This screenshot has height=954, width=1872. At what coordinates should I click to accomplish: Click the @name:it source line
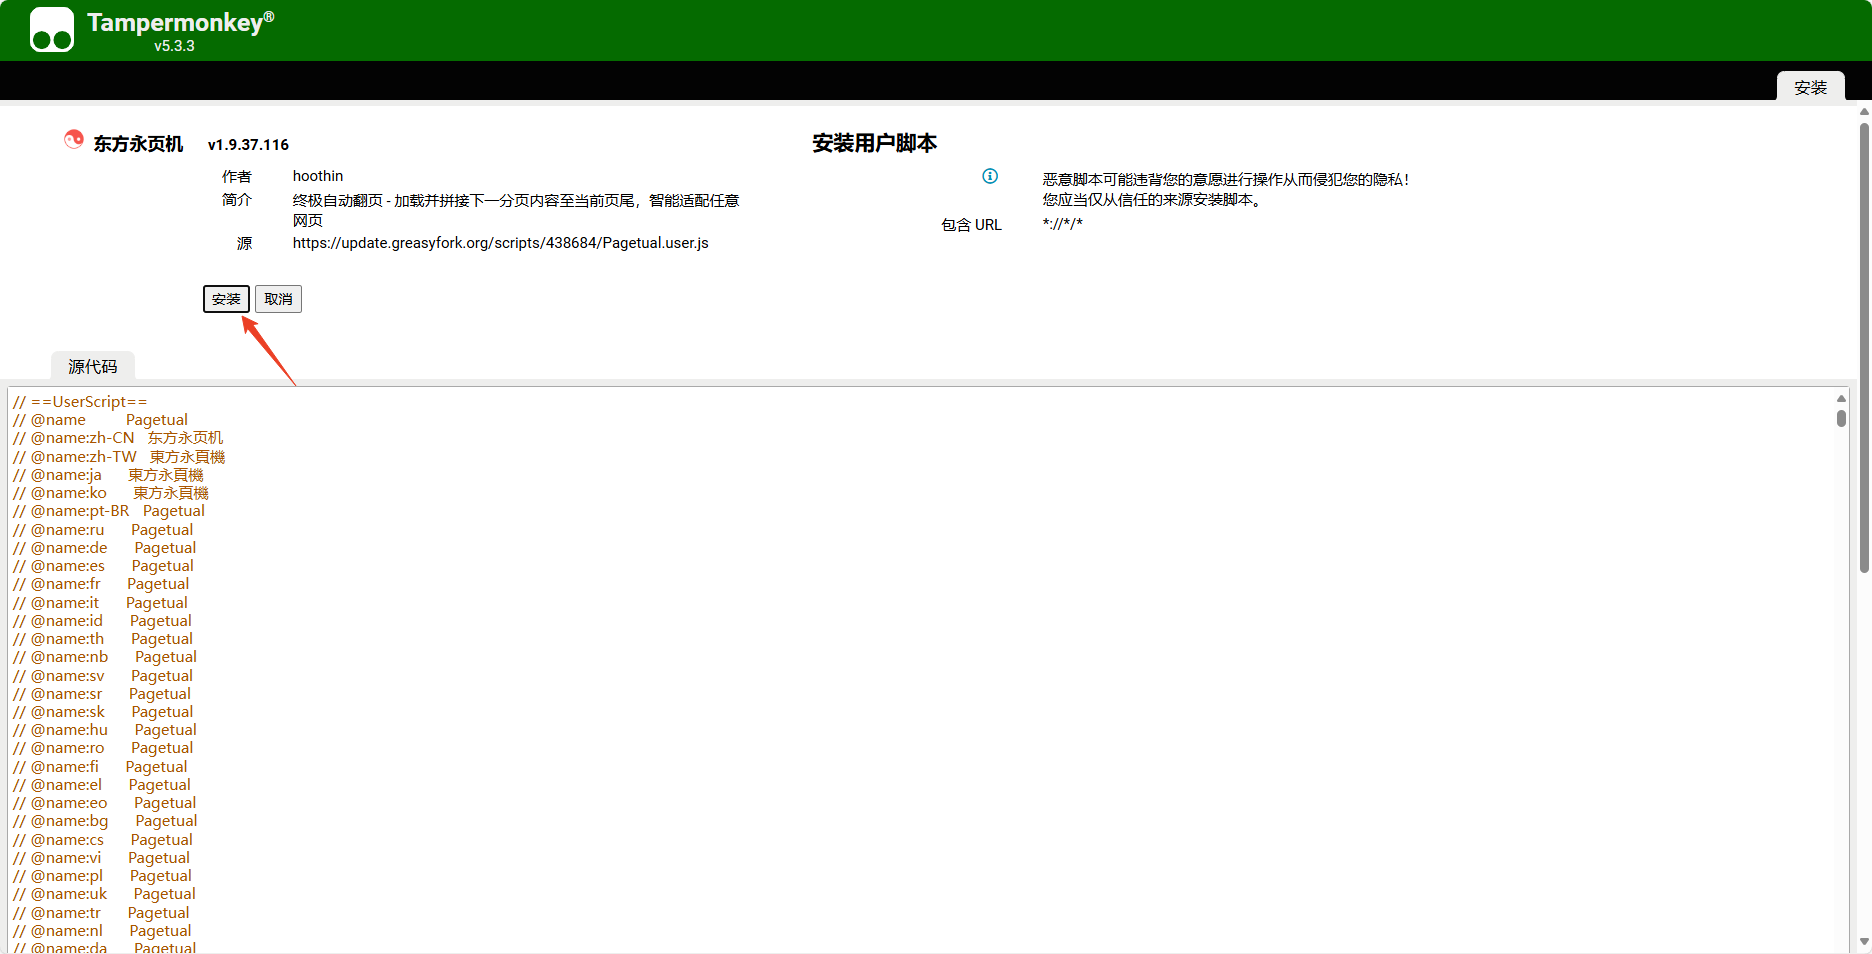point(100,603)
